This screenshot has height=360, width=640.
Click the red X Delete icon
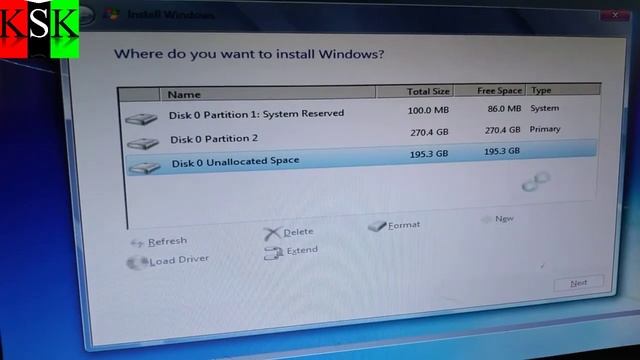click(x=272, y=234)
